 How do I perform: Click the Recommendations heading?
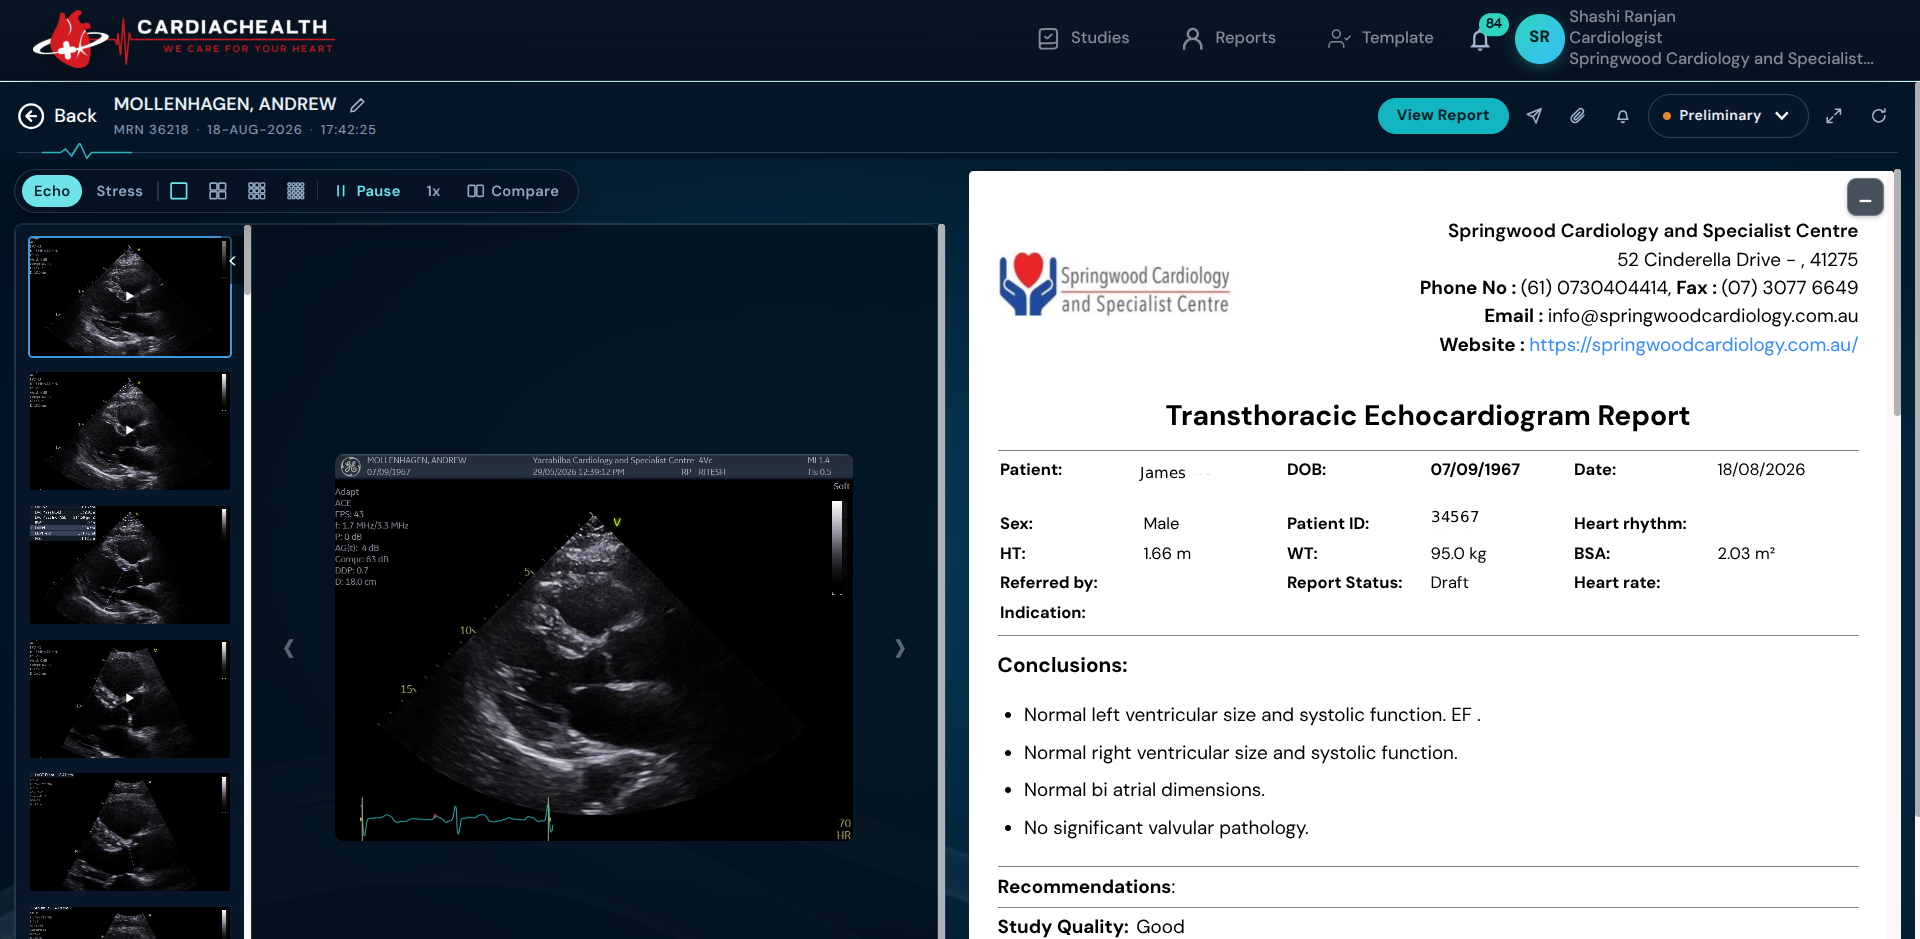click(1086, 887)
